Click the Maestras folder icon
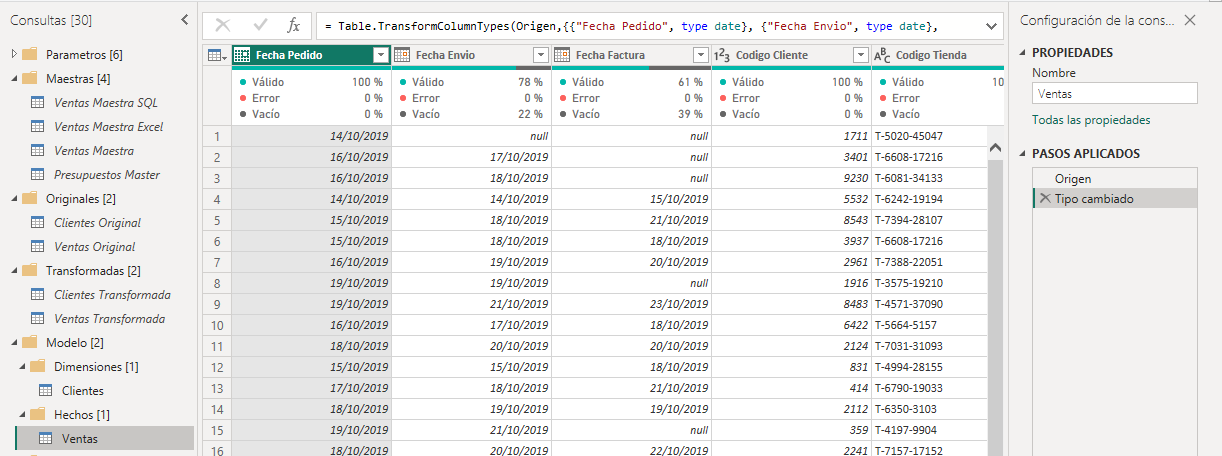Image resolution: width=1222 pixels, height=456 pixels. (x=30, y=78)
